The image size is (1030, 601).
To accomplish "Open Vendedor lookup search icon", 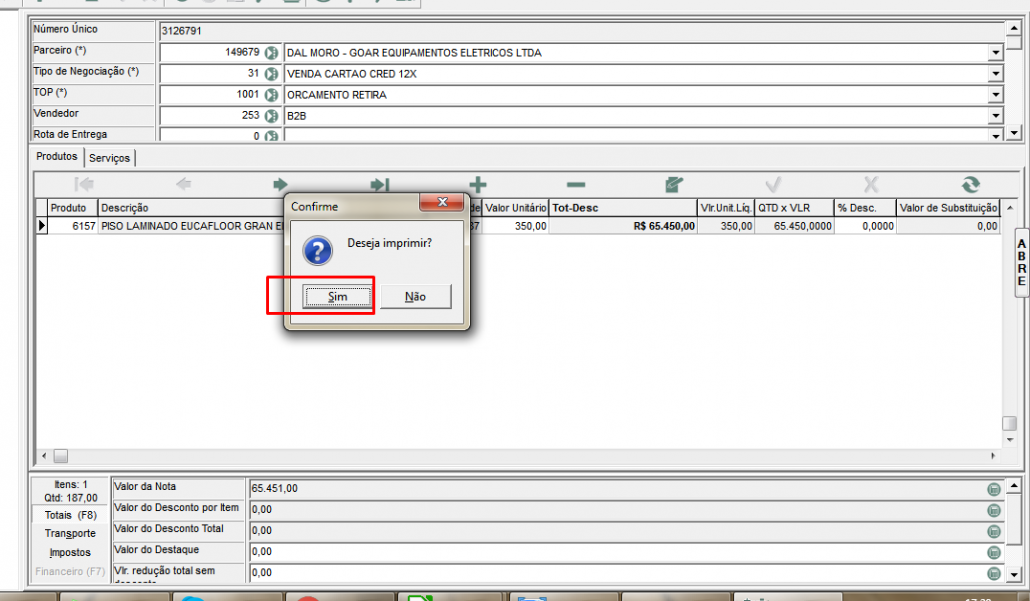I will click(x=270, y=116).
